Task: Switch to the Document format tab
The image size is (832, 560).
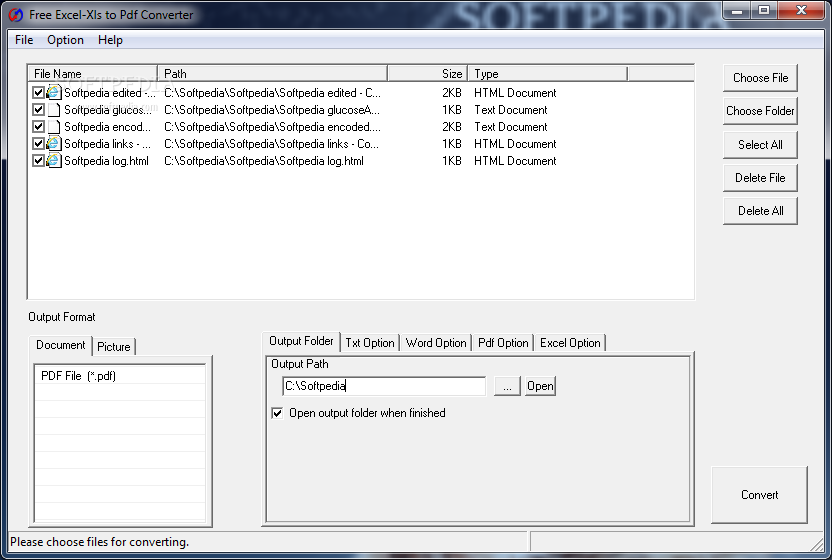Action: point(60,345)
